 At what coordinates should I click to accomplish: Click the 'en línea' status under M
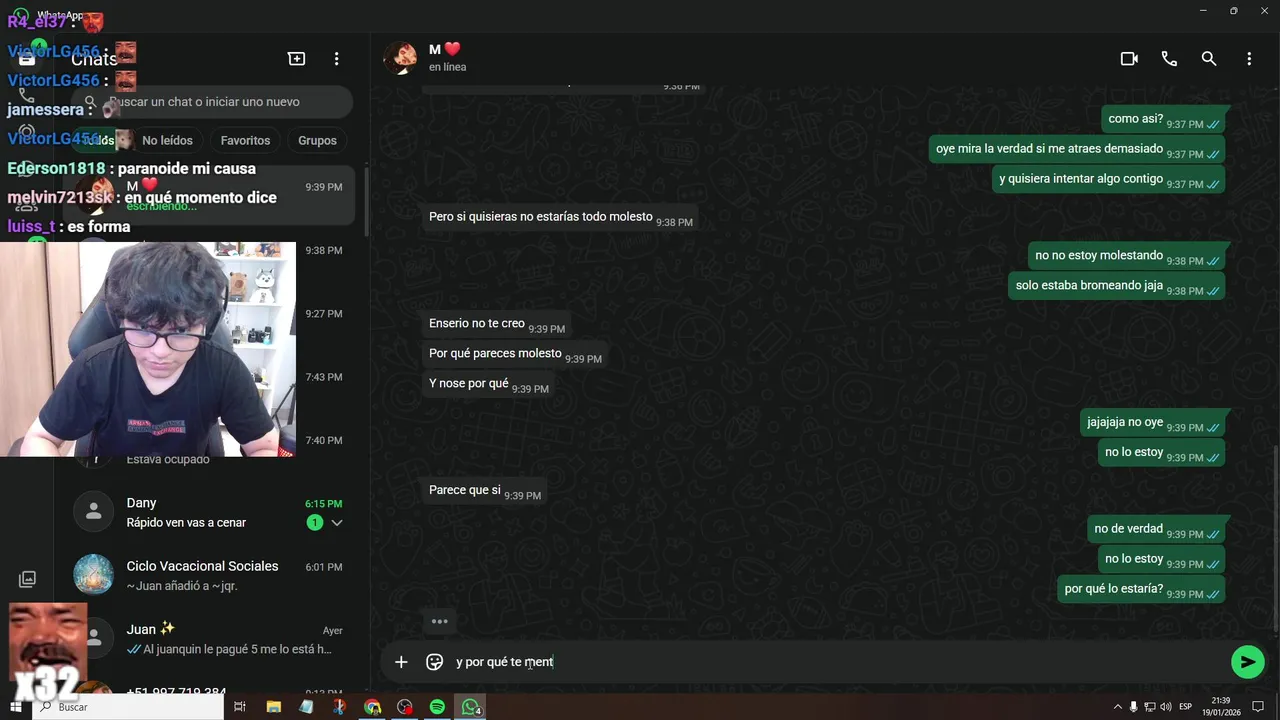click(447, 67)
